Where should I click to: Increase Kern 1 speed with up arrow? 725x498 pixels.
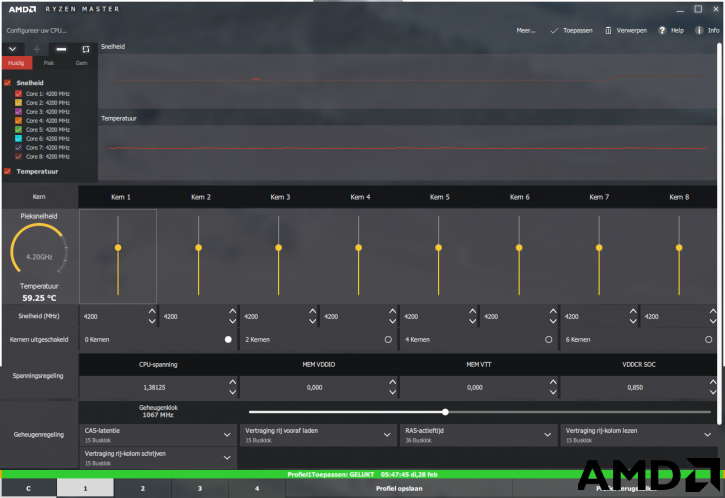pos(152,311)
